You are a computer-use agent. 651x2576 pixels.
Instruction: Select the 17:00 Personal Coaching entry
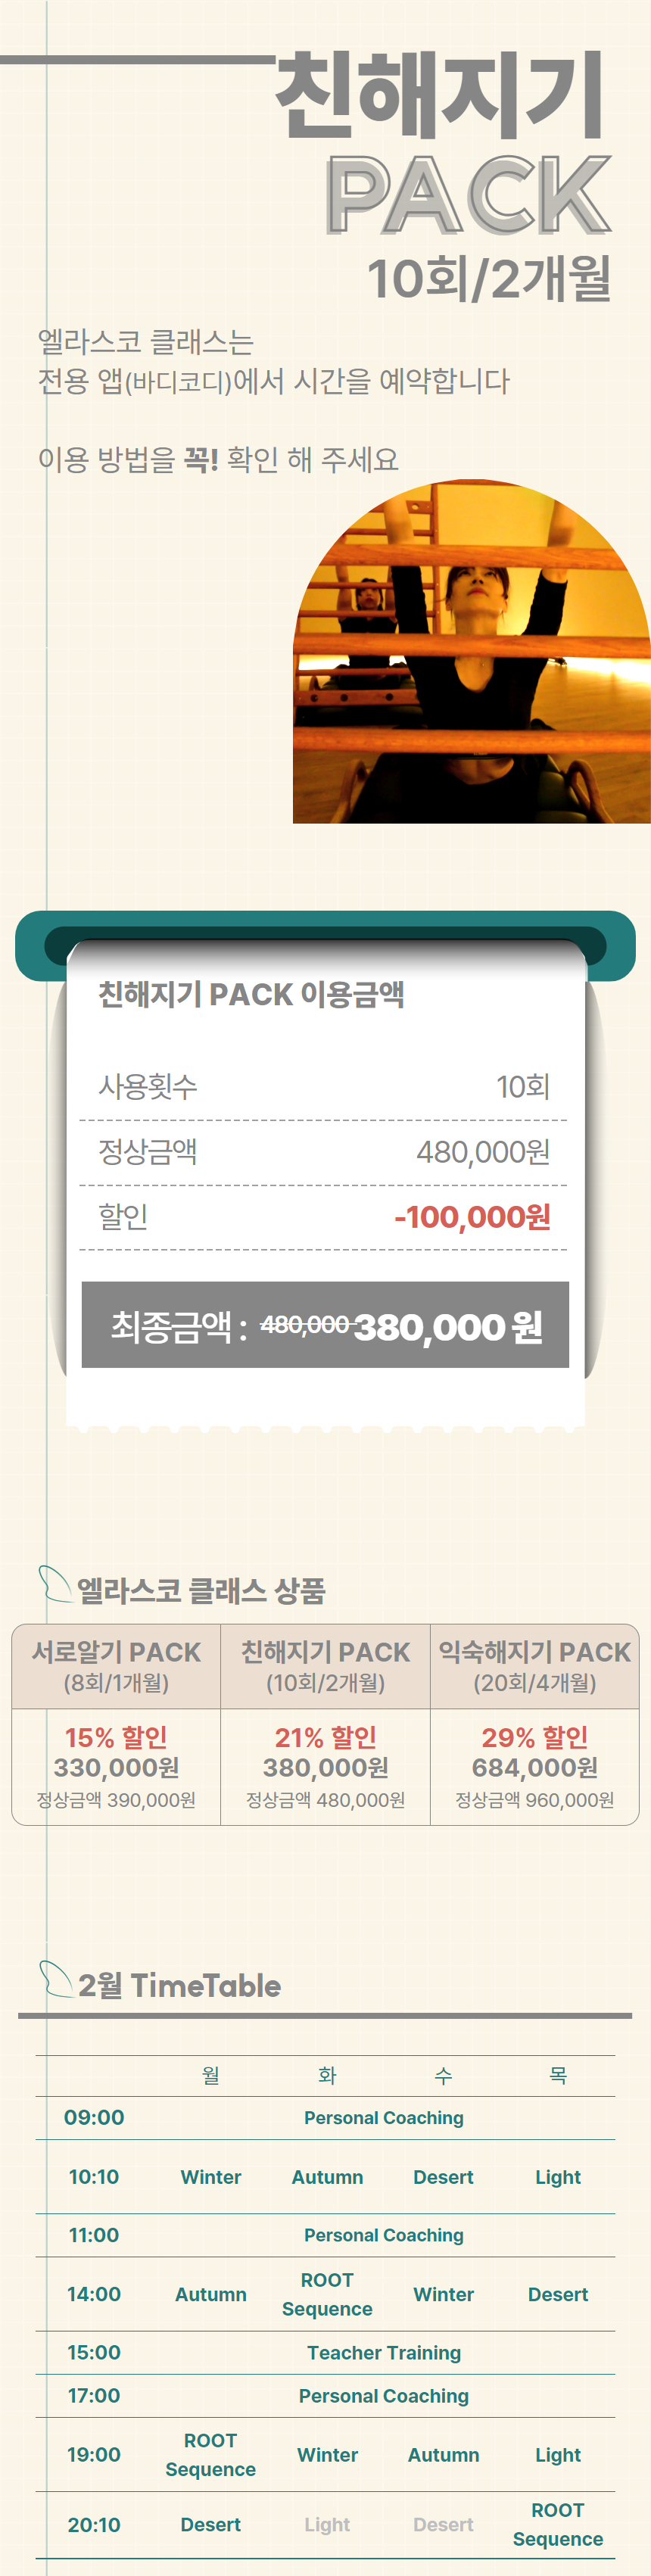pyautogui.click(x=383, y=2395)
